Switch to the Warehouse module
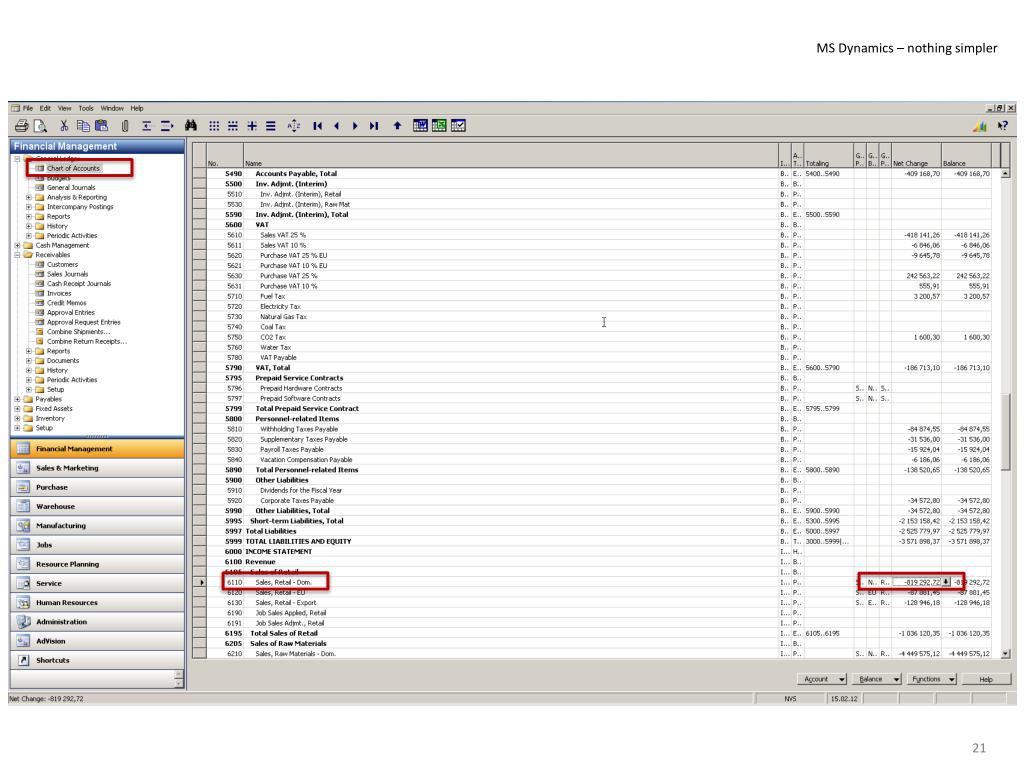The image size is (1024, 768). pyautogui.click(x=97, y=506)
